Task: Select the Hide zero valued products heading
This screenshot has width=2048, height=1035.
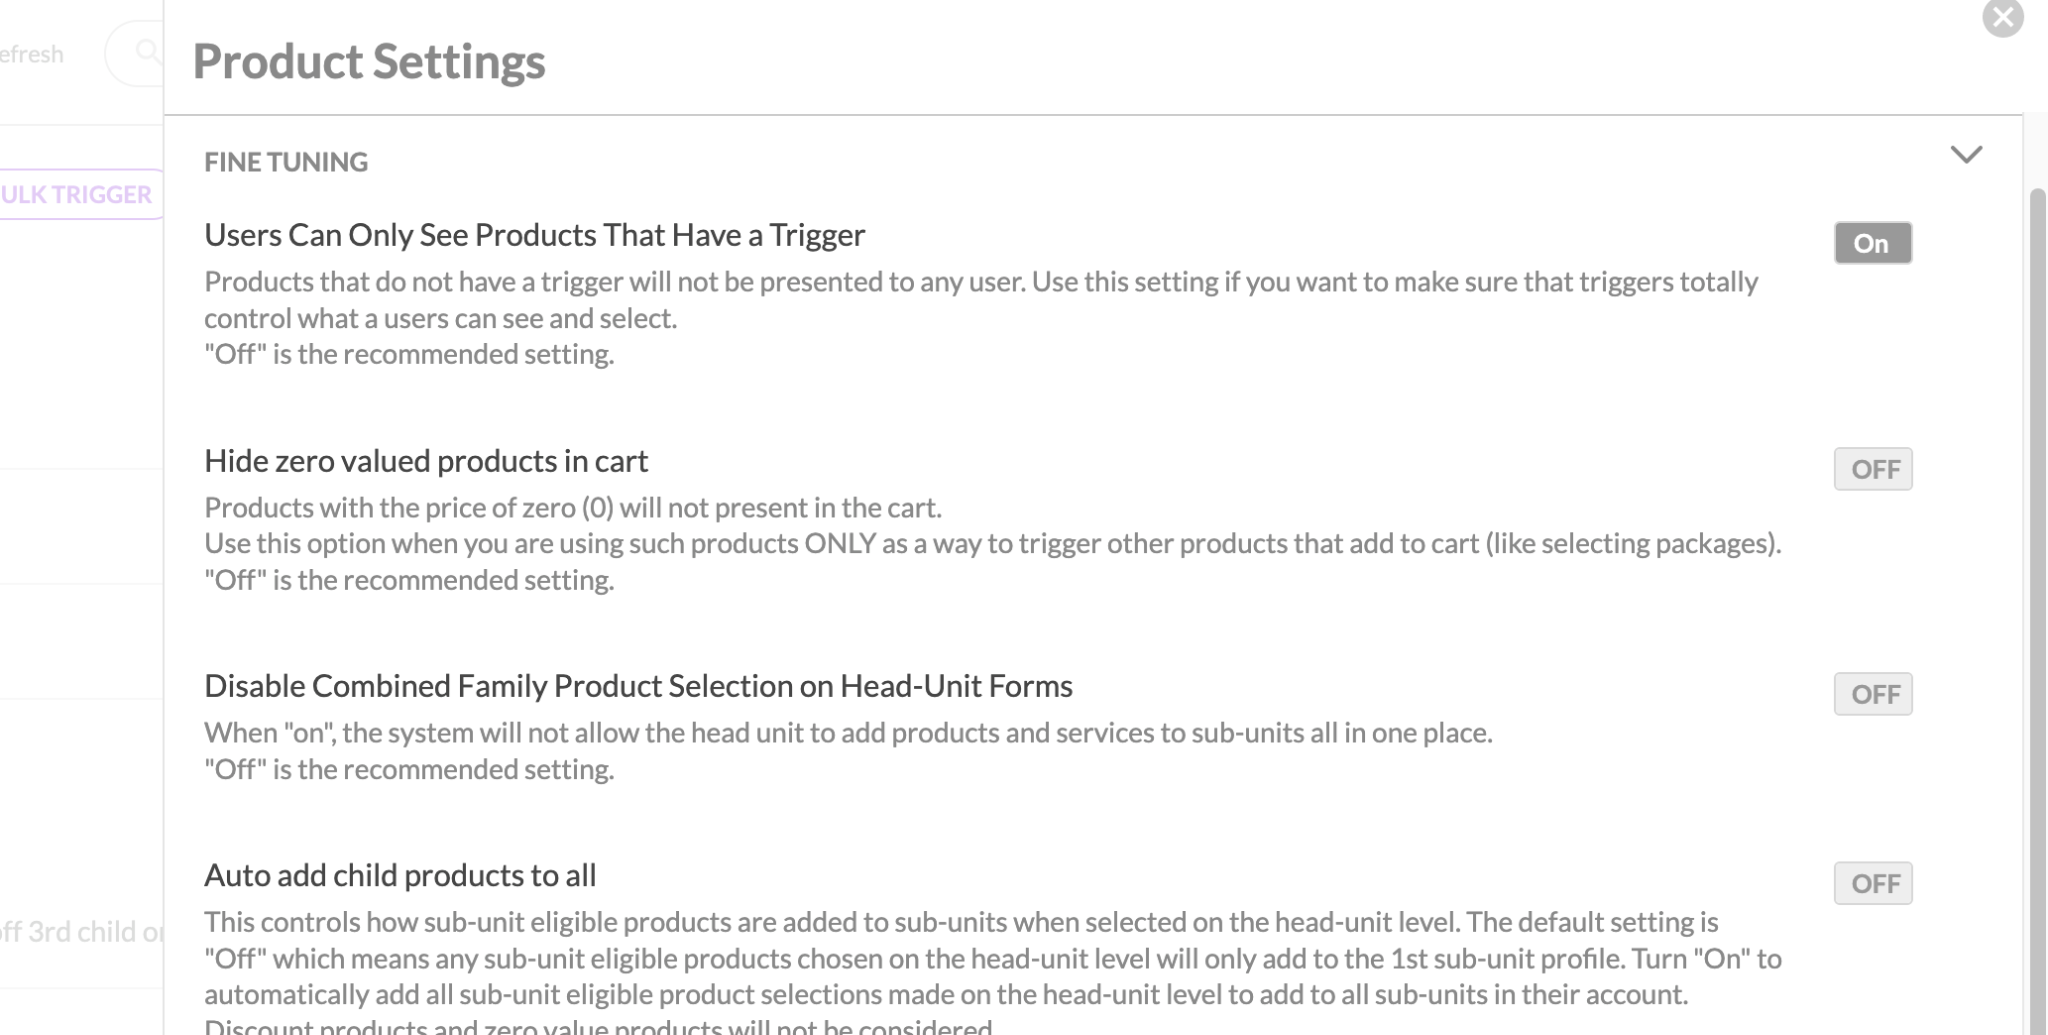Action: click(x=426, y=461)
